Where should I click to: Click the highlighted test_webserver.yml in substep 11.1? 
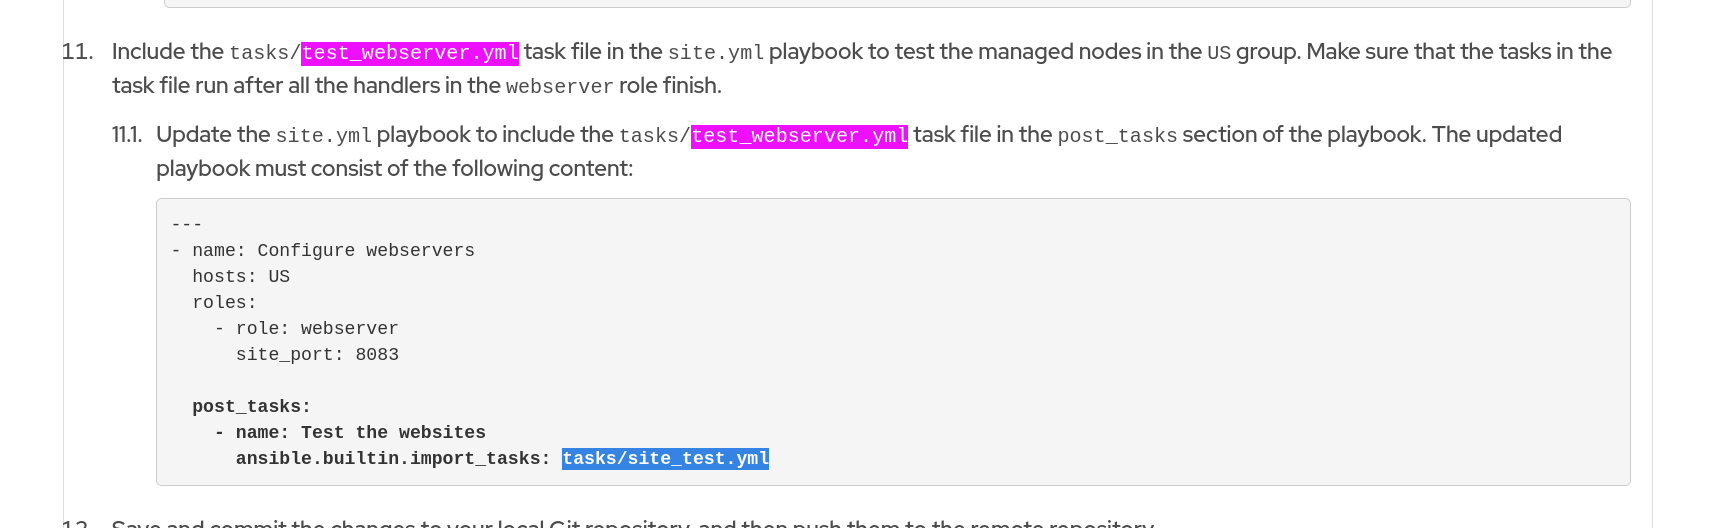(799, 136)
